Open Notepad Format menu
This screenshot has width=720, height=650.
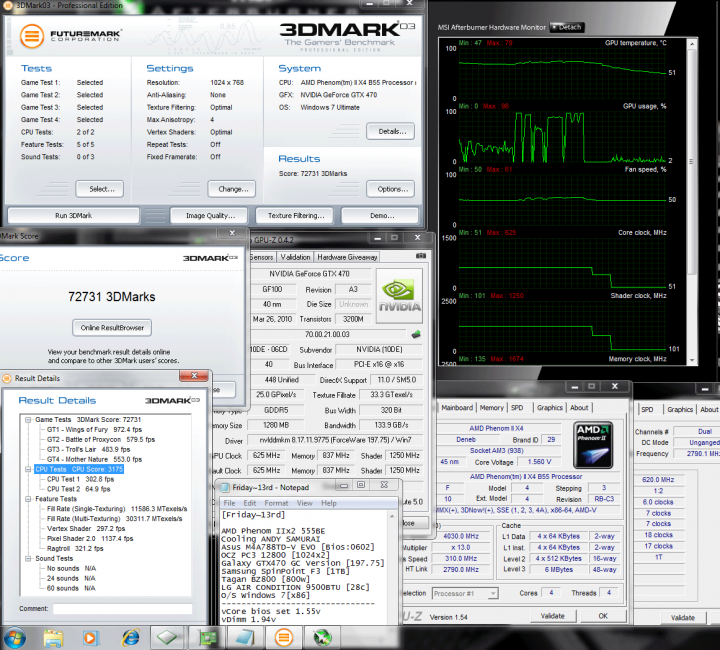[276, 503]
